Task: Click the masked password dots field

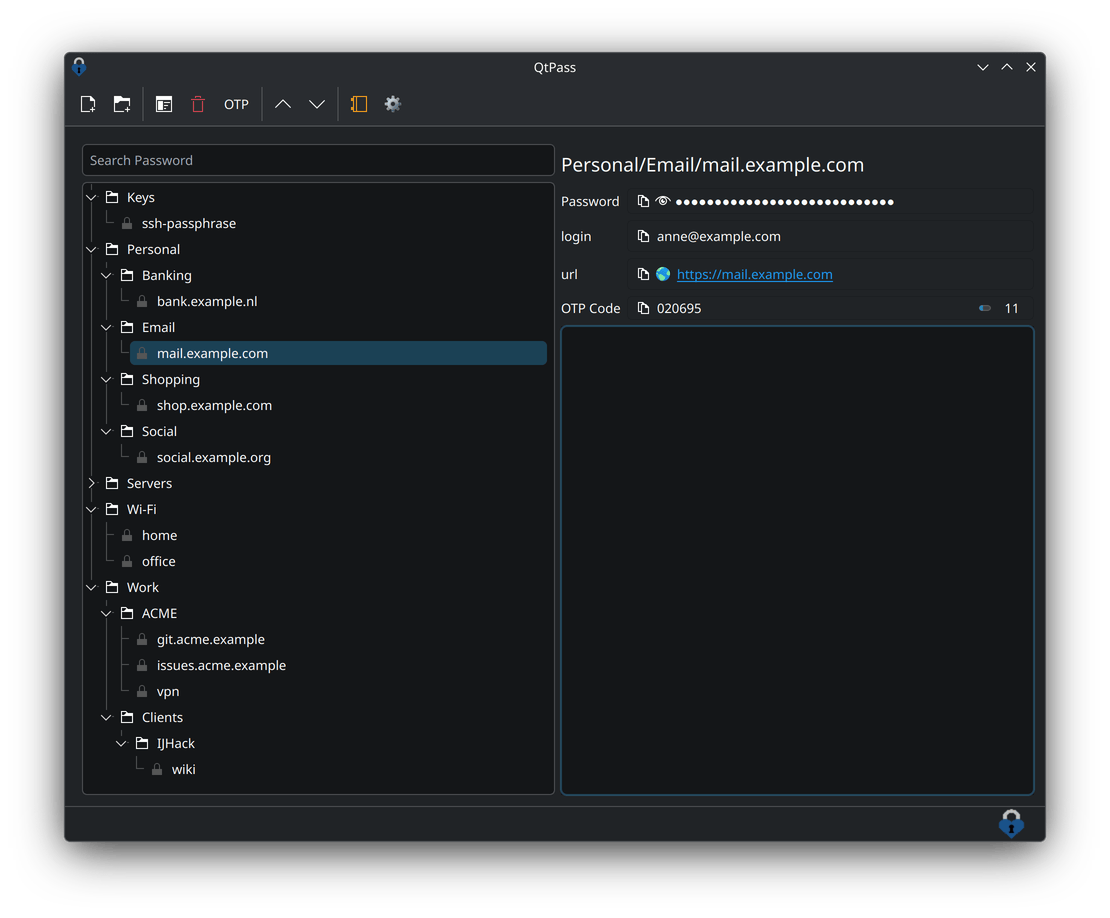Action: coord(784,202)
